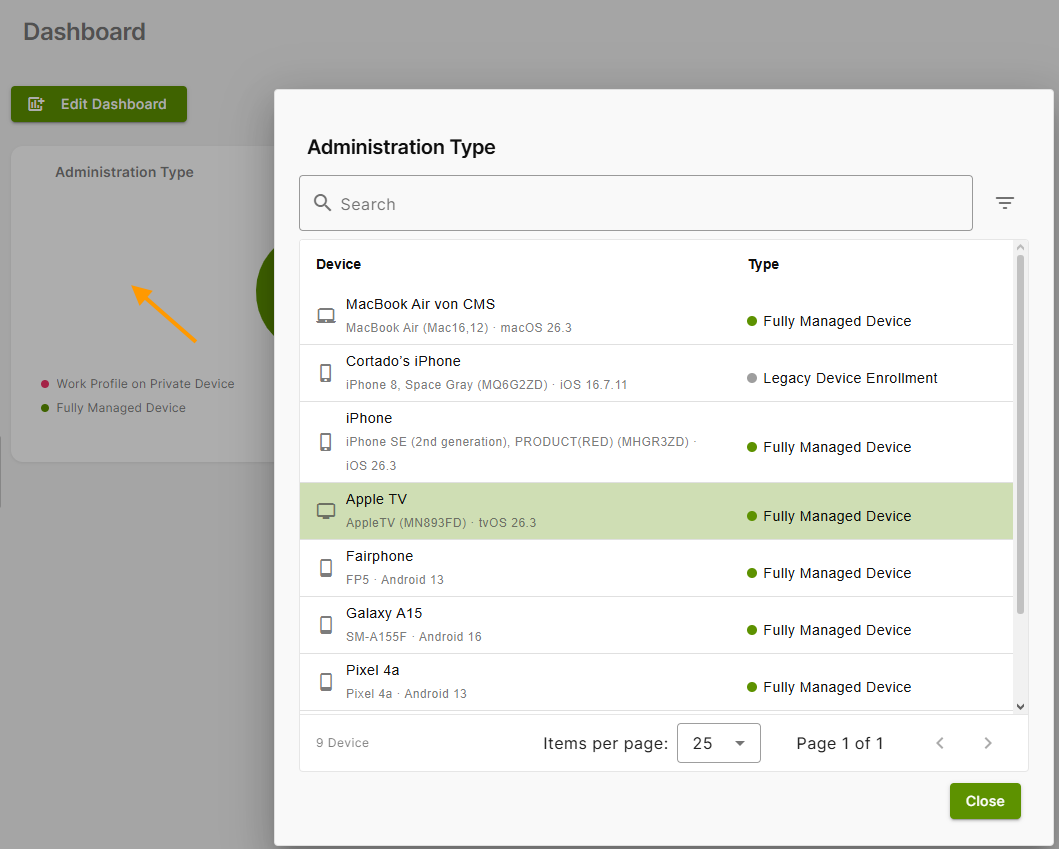Image resolution: width=1059 pixels, height=849 pixels.
Task: Click the grey status dot for Cortado's iPhone
Action: [x=752, y=378]
